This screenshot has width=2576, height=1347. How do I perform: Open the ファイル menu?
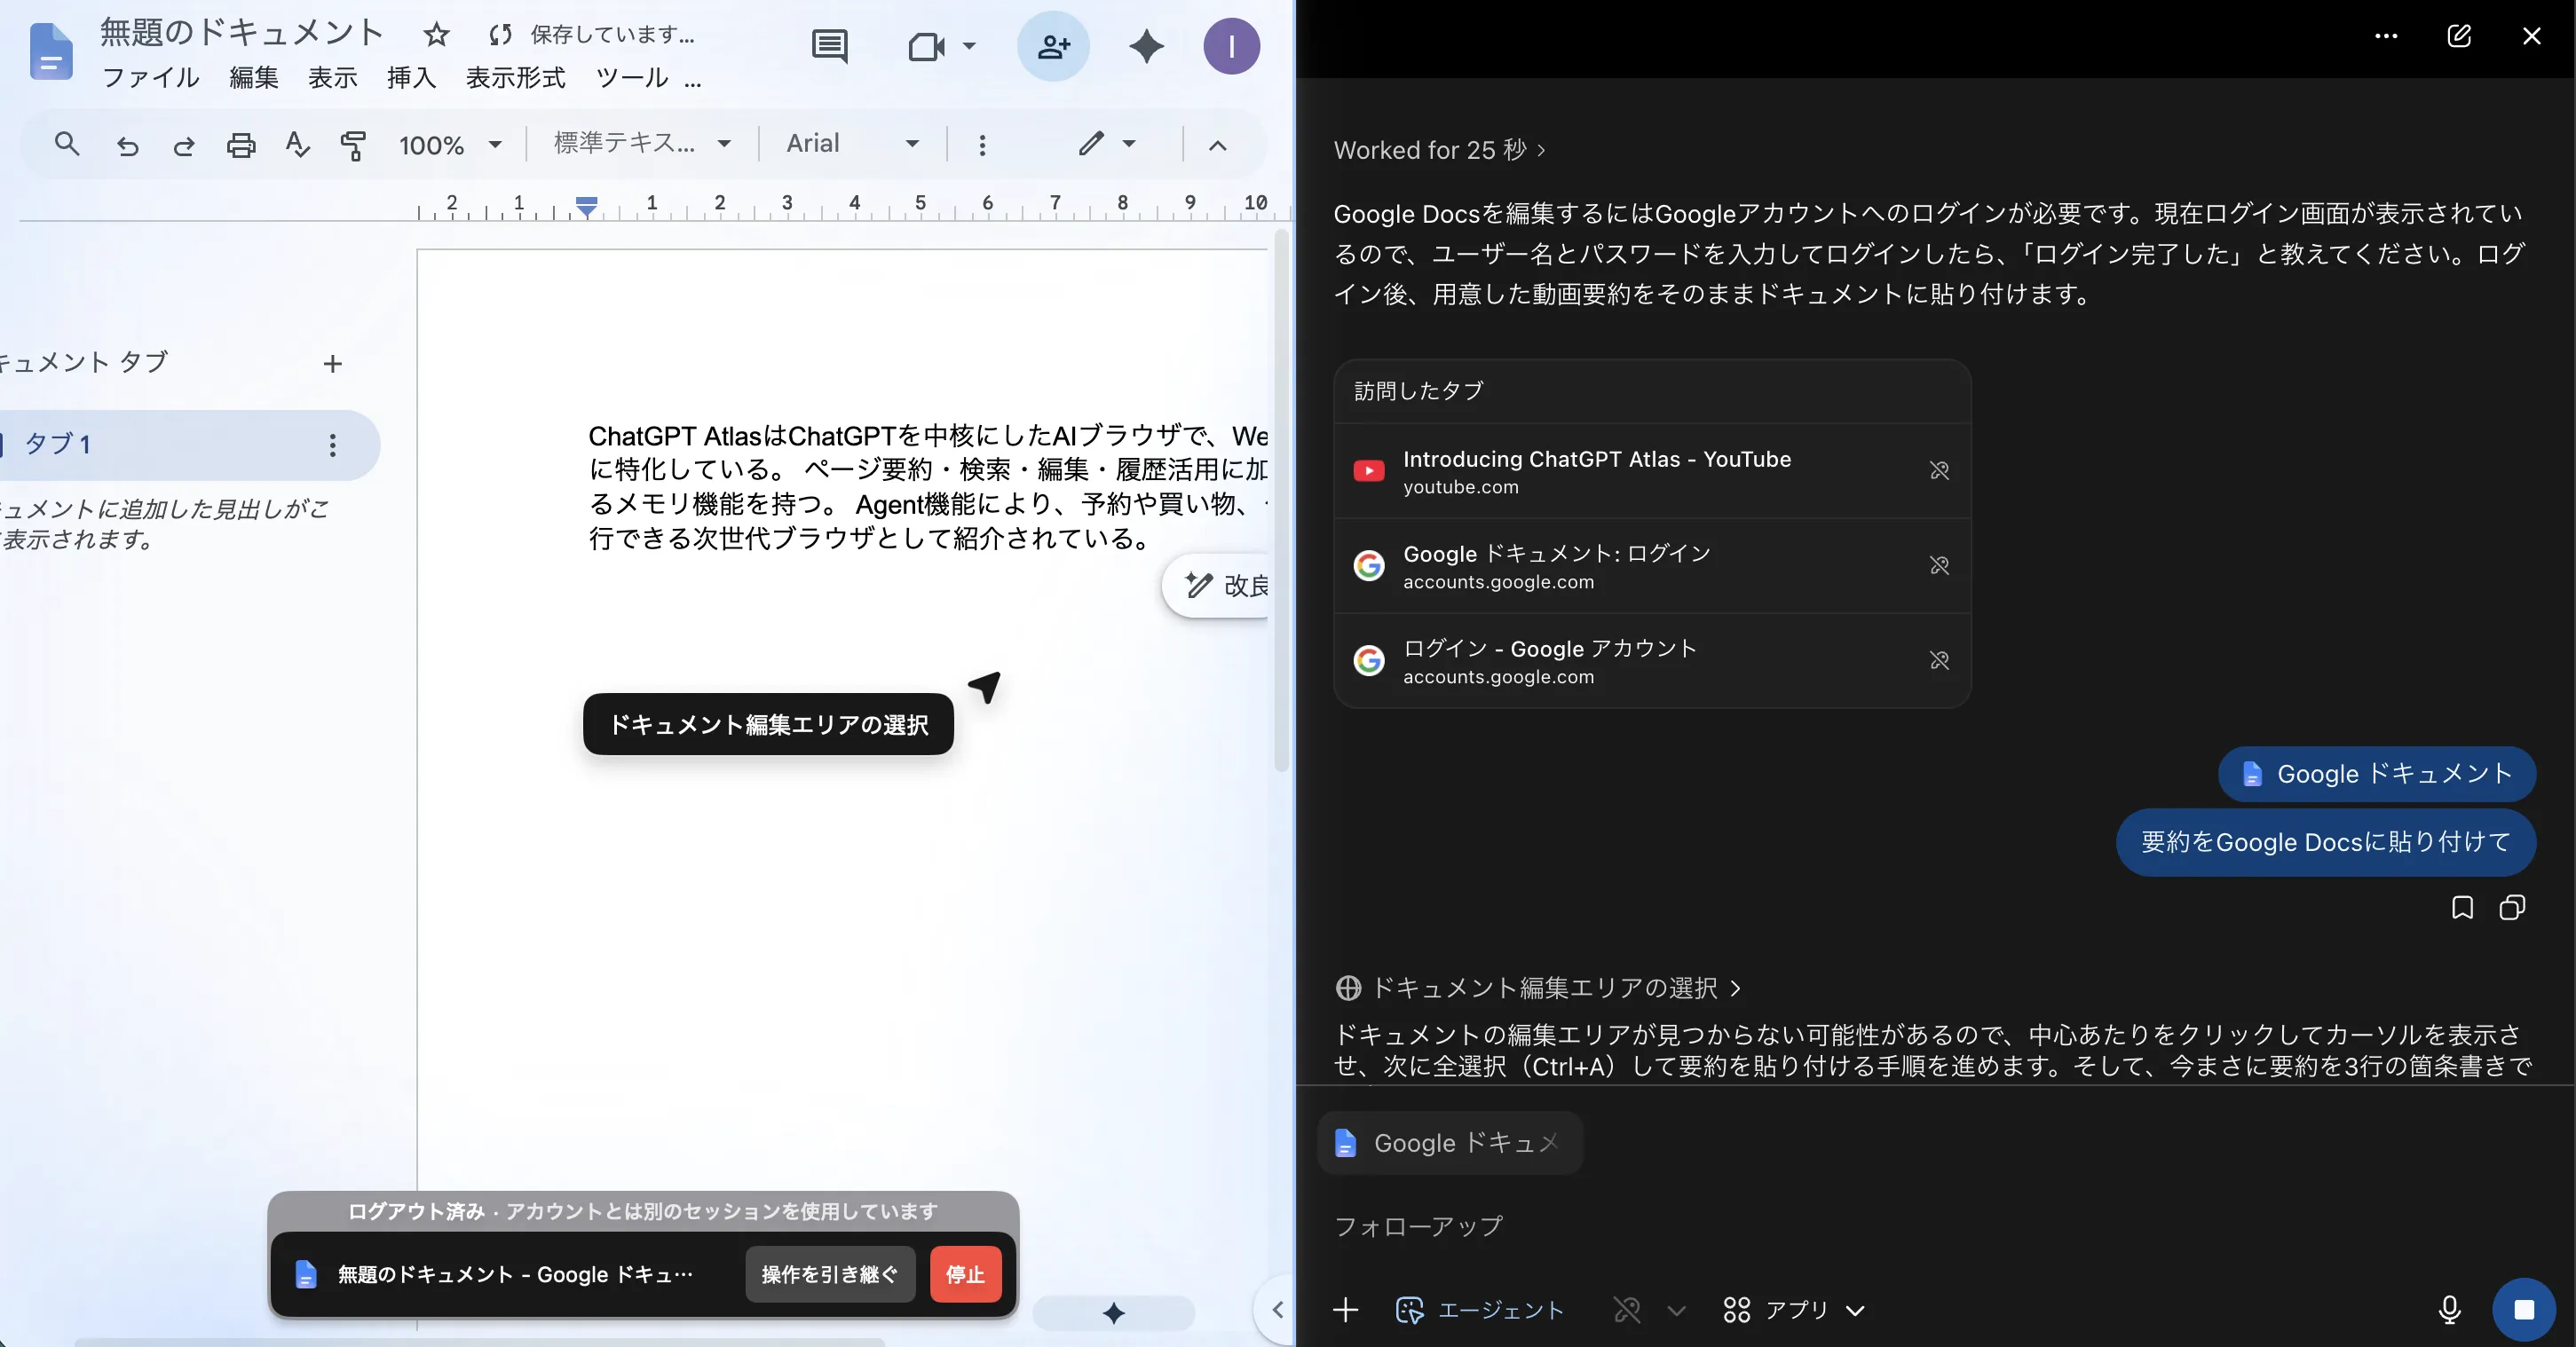point(151,78)
